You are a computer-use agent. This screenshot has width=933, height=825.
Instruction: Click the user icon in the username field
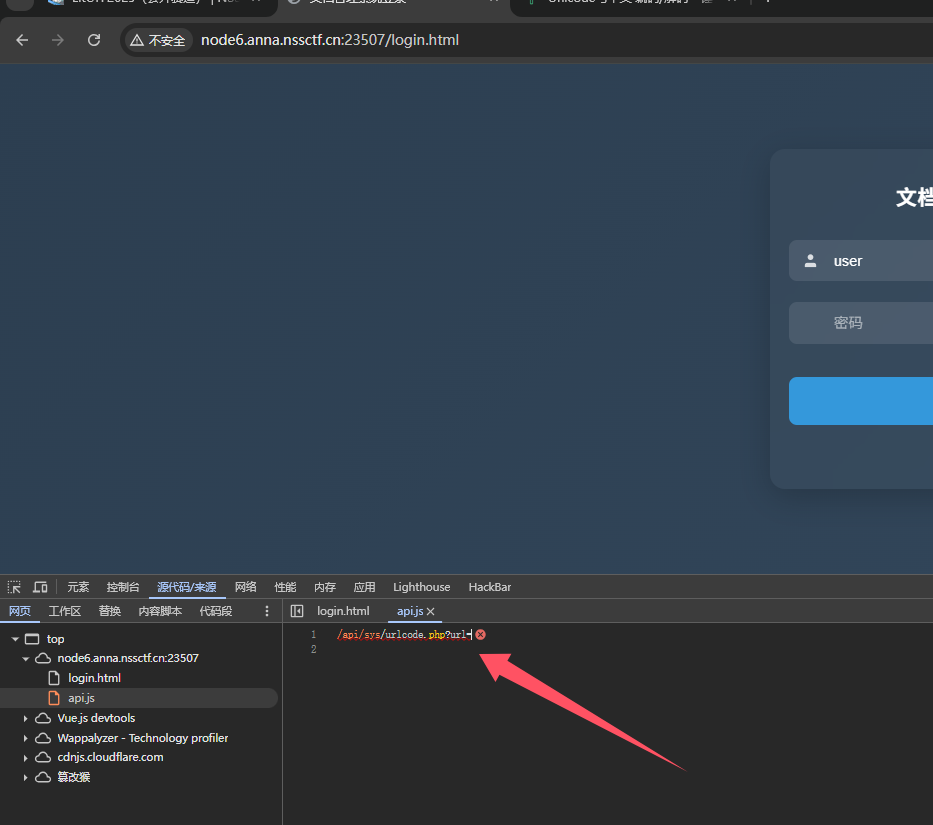click(x=811, y=261)
